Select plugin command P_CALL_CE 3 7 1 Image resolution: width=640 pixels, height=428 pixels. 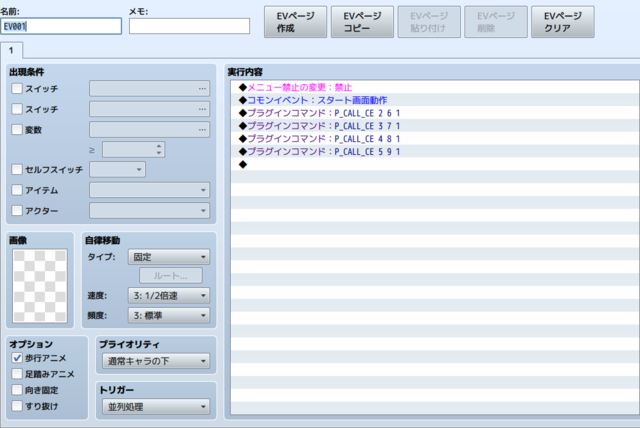435,126
